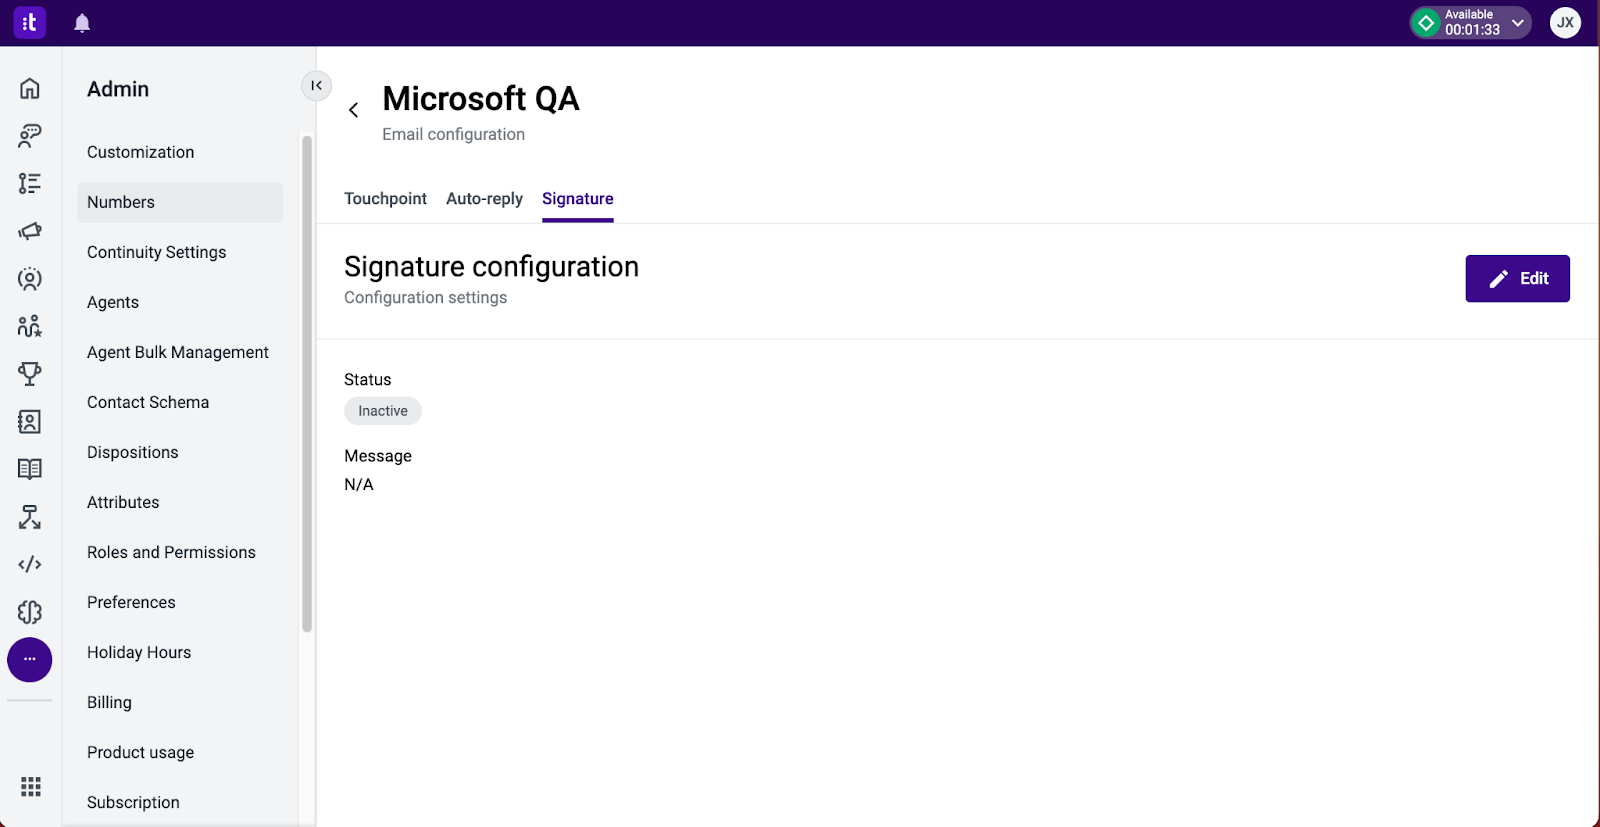
Task: Open the people with star icon
Action: (30, 326)
